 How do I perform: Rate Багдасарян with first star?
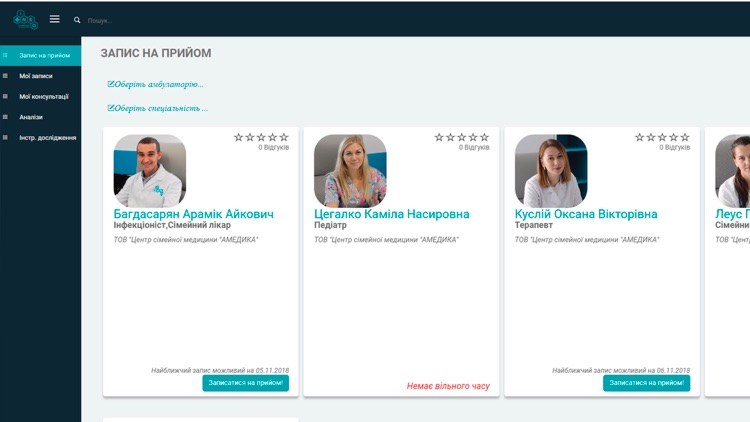[238, 137]
